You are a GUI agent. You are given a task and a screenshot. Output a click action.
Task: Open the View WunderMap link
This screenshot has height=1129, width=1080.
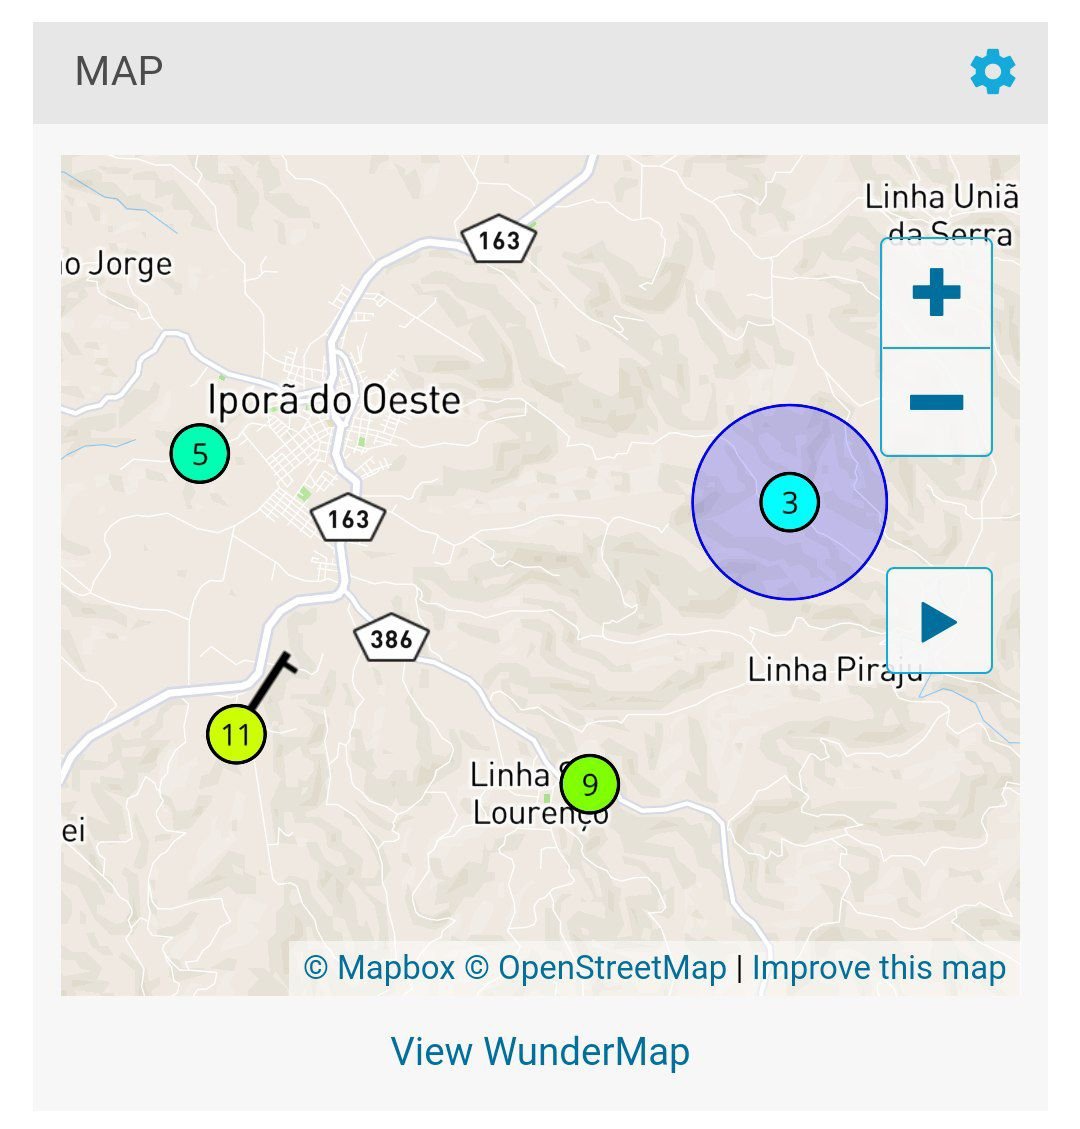click(540, 1051)
